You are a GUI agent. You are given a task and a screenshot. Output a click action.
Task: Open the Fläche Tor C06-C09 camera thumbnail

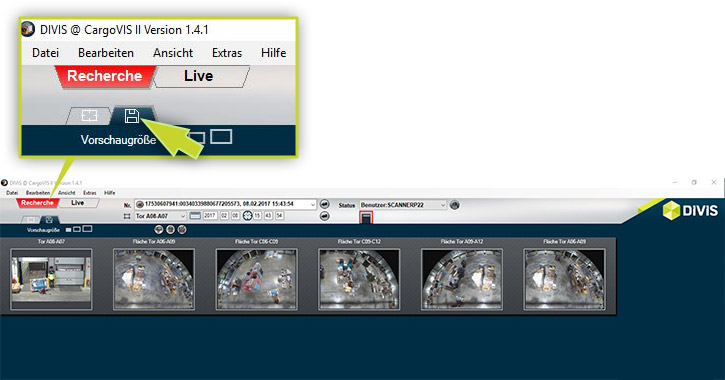click(257, 279)
